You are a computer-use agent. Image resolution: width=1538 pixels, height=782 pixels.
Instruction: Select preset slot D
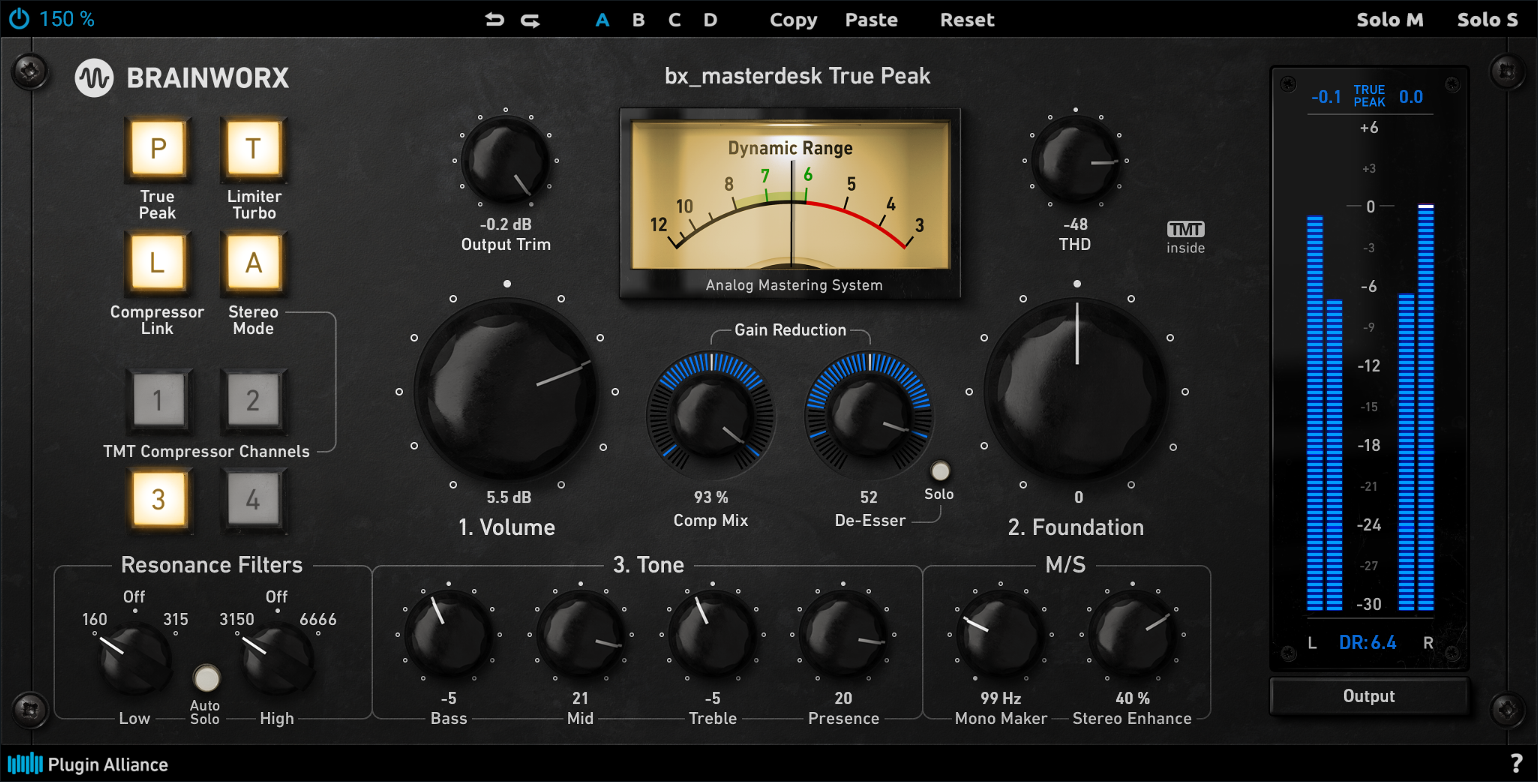click(710, 19)
